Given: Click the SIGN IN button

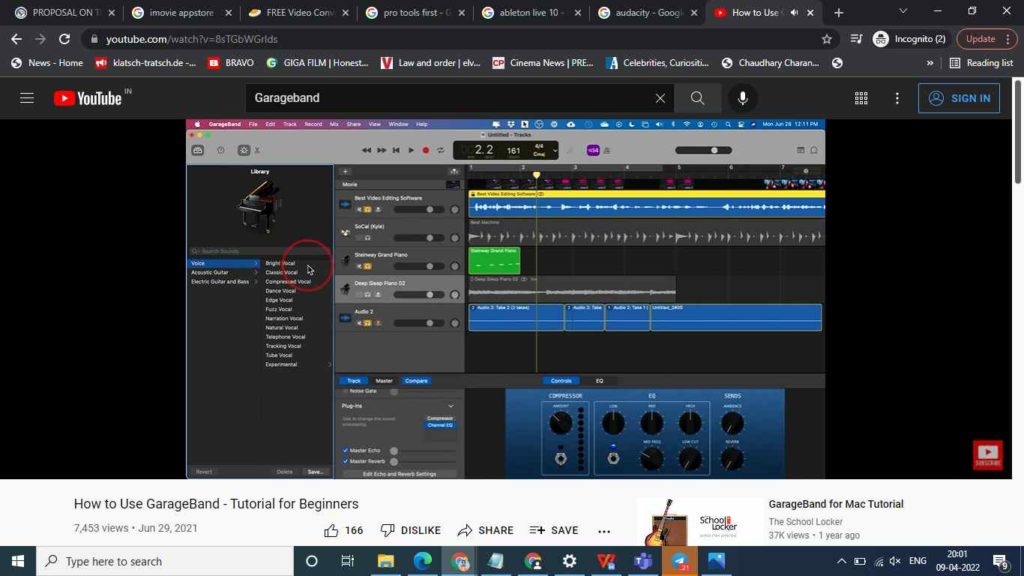Looking at the screenshot, I should coord(959,98).
